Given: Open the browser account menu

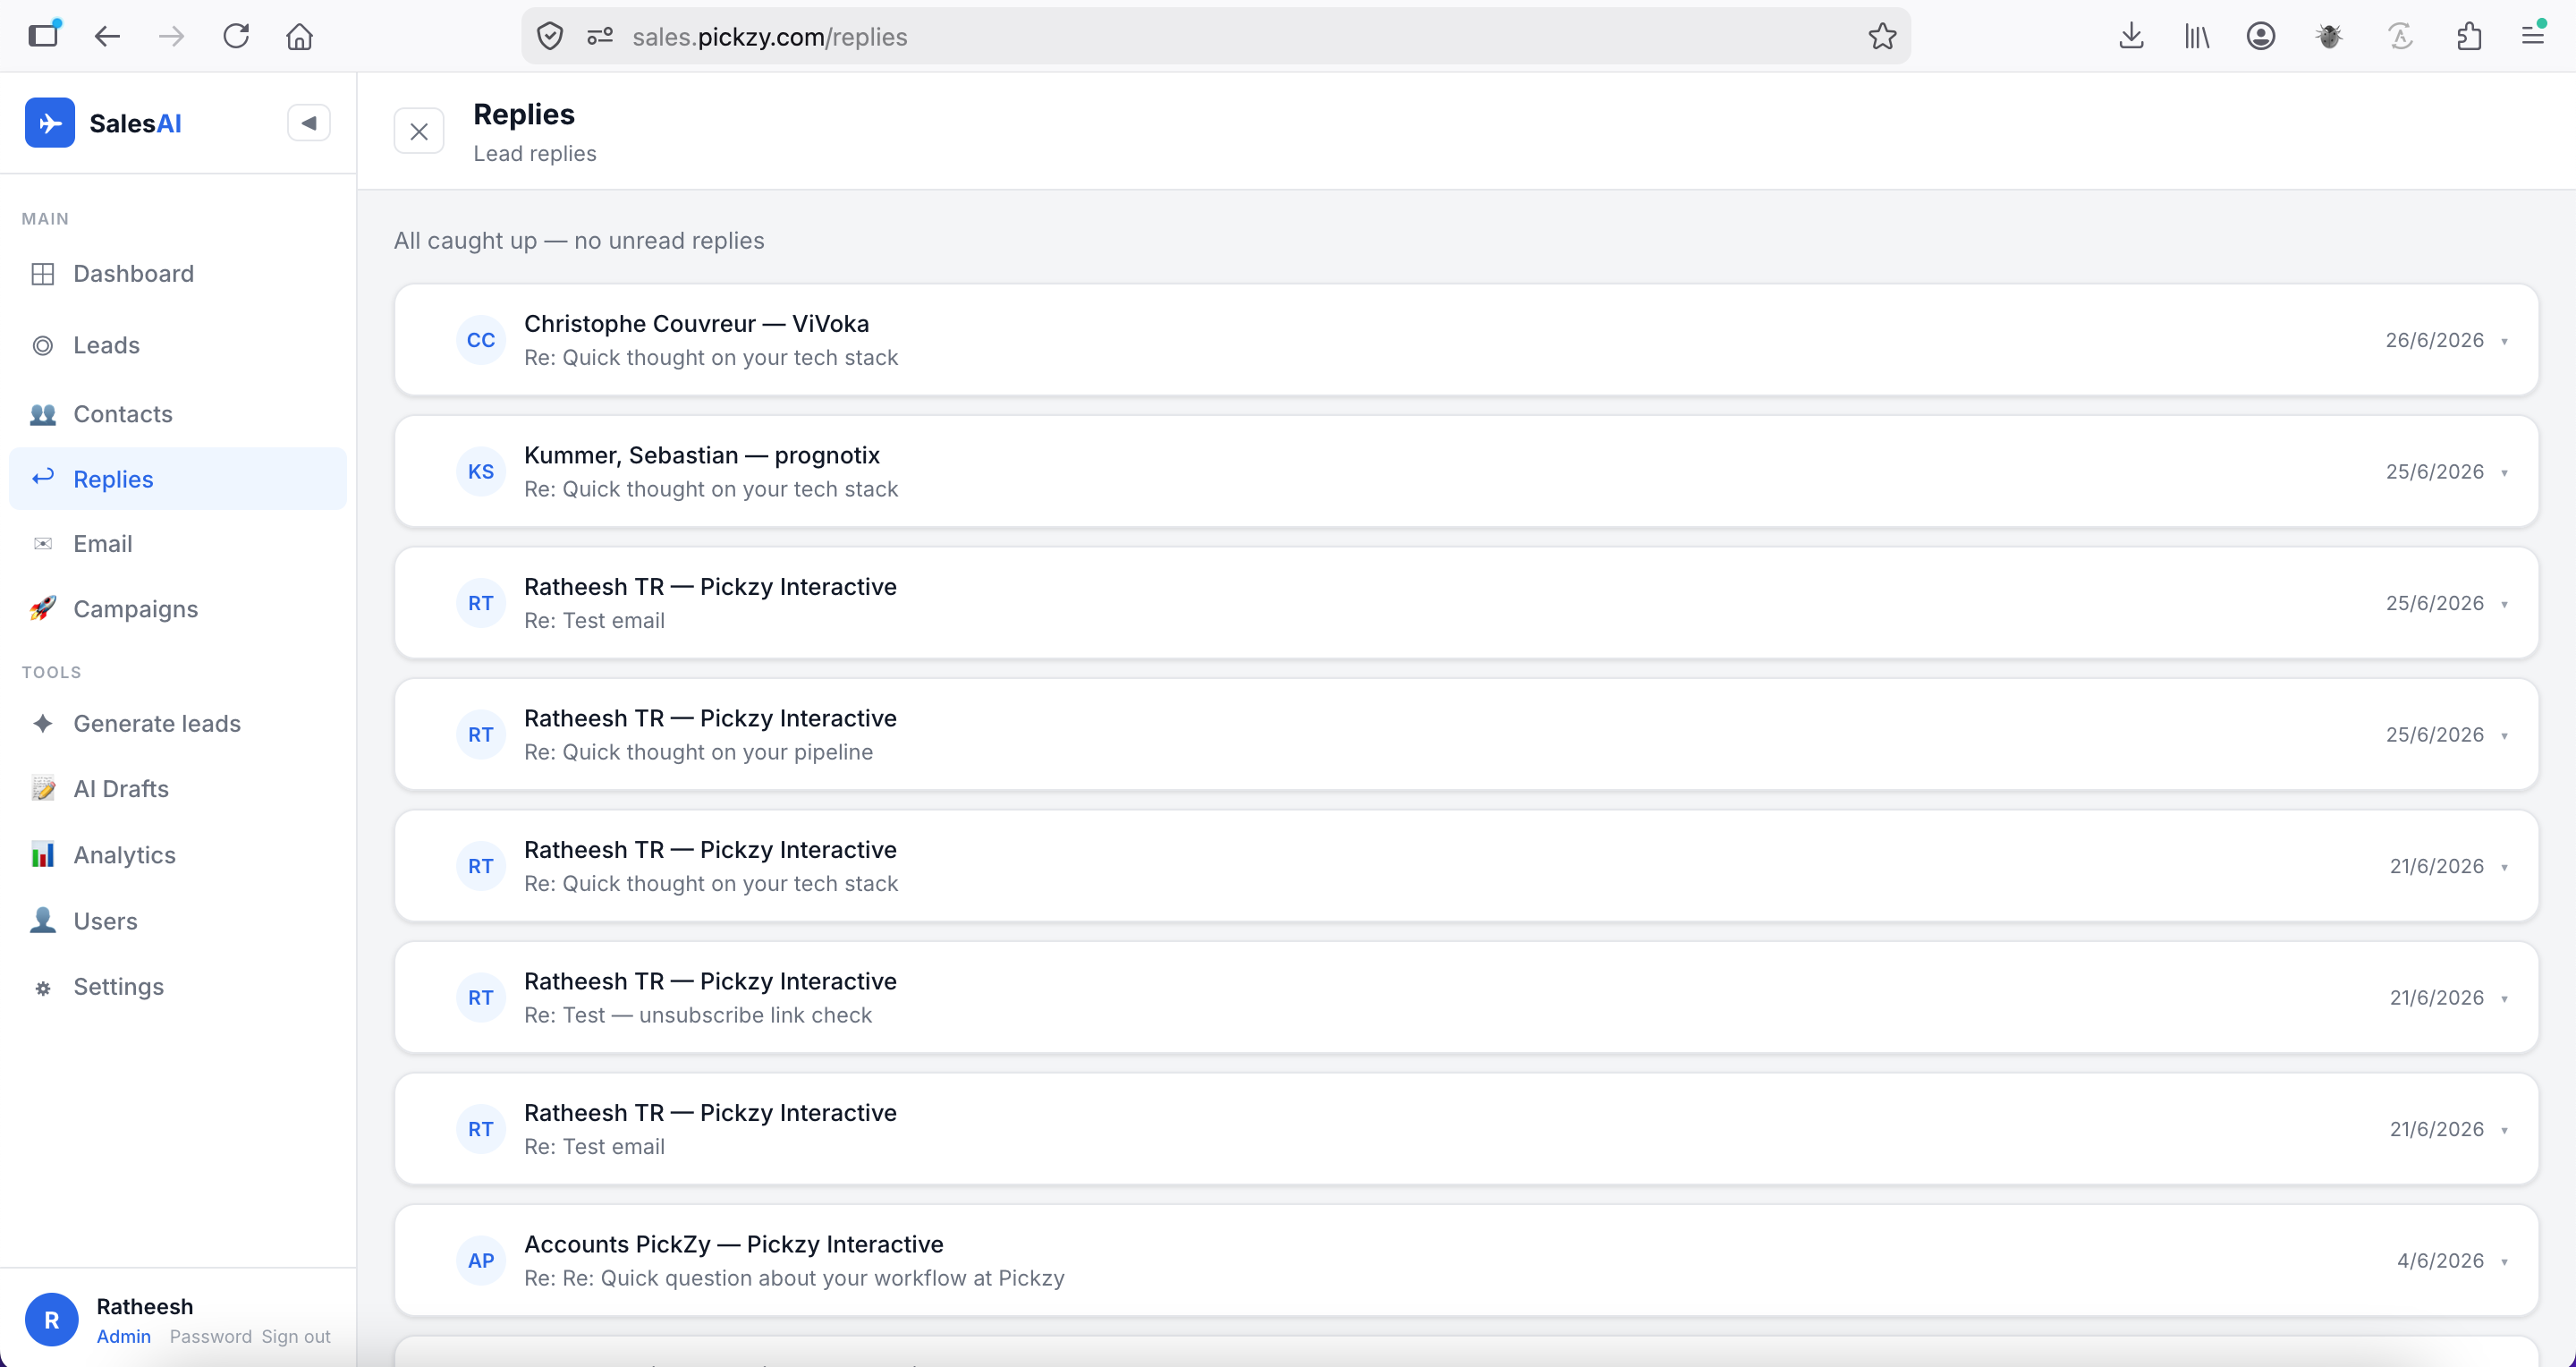Looking at the screenshot, I should tap(2261, 37).
